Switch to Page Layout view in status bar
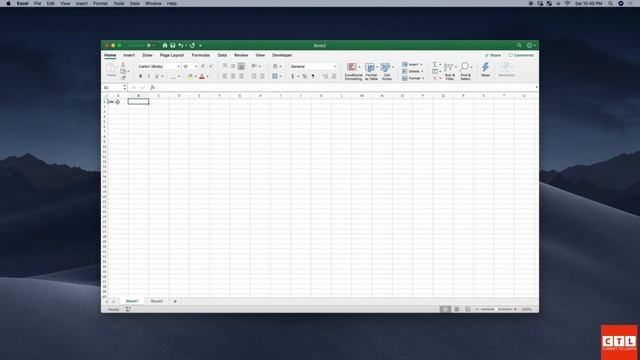The width and height of the screenshot is (640, 360). coord(457,309)
